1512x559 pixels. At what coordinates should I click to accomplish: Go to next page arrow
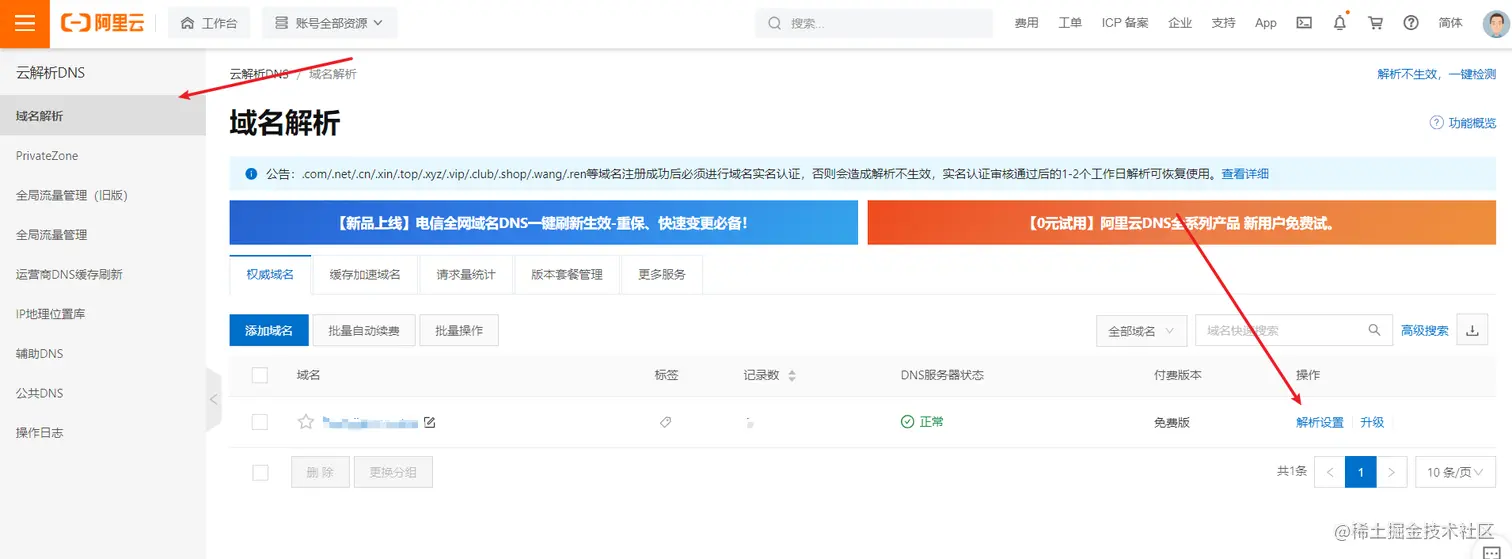click(1392, 472)
